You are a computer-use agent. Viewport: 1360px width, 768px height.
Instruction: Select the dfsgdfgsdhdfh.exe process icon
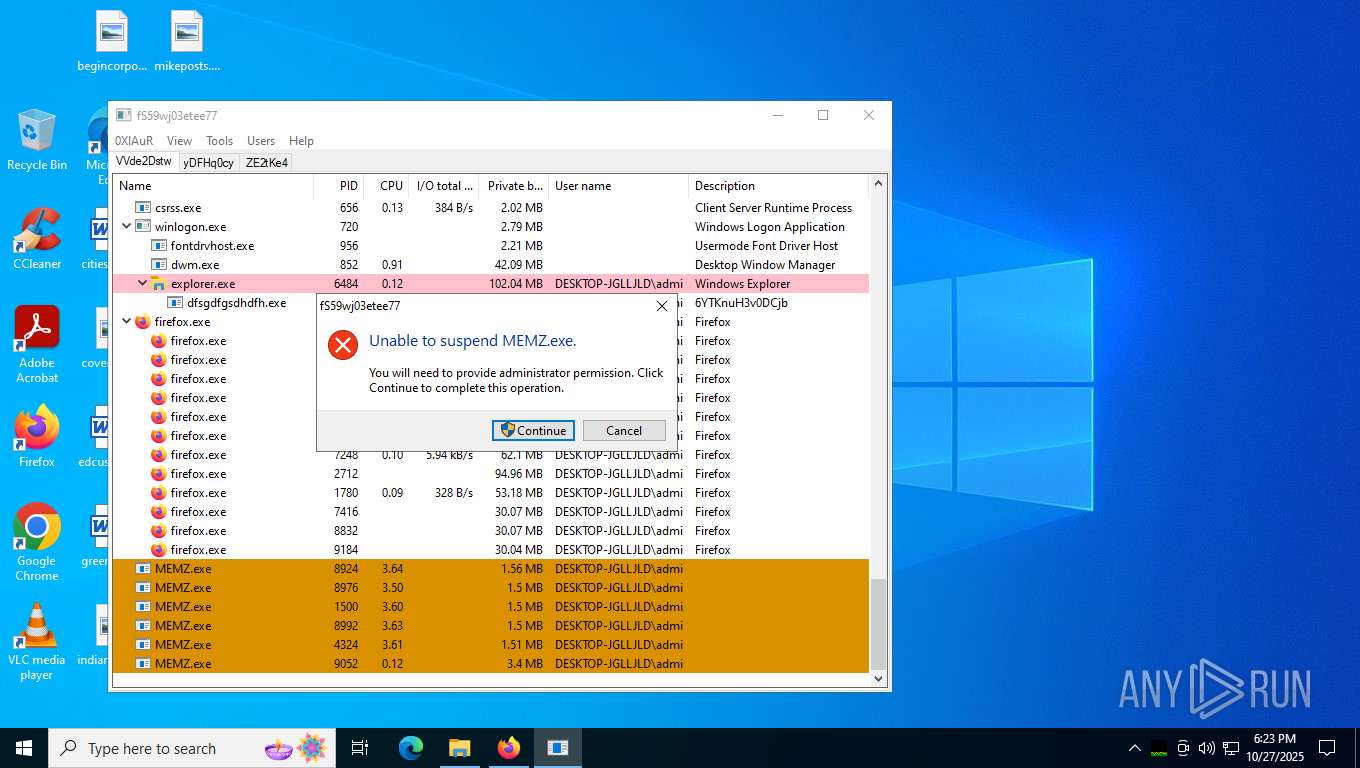click(175, 303)
